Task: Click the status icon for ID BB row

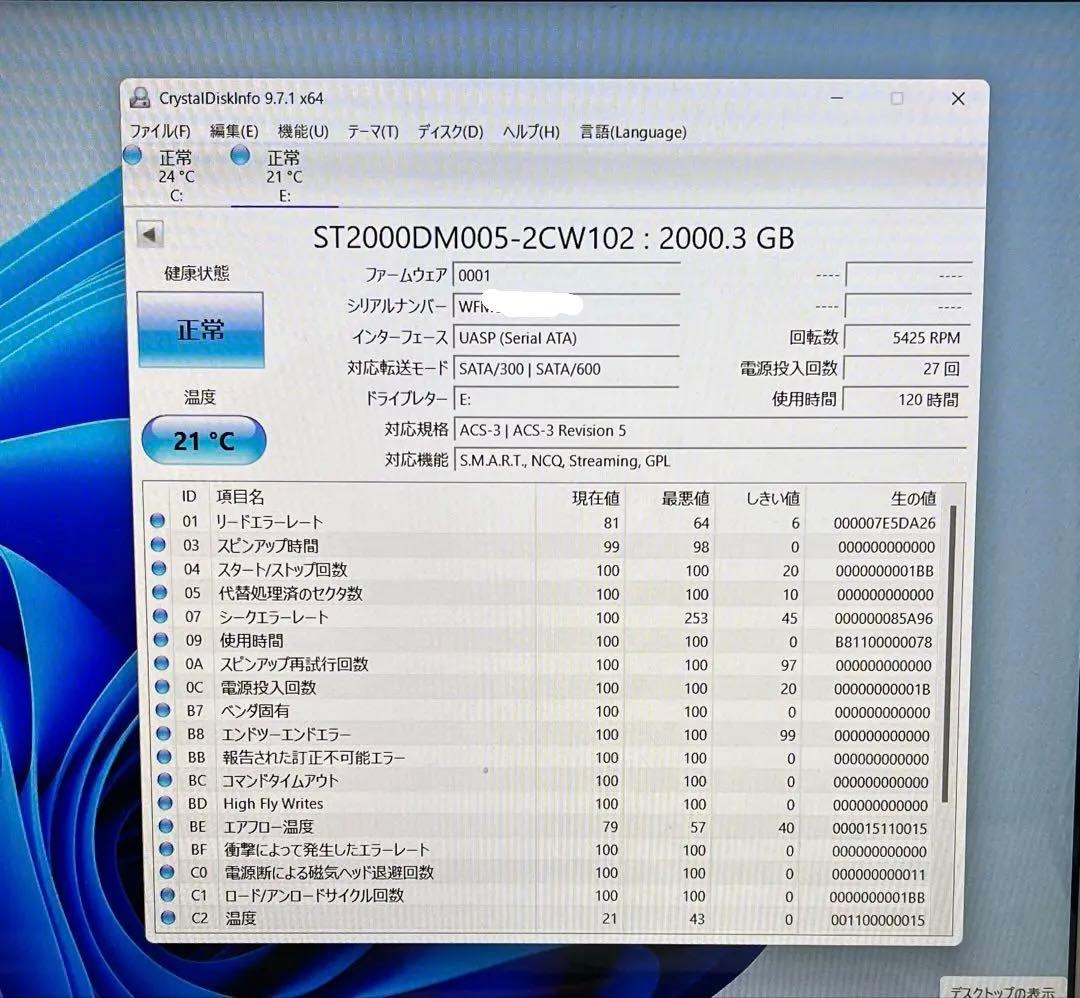Action: [x=165, y=756]
